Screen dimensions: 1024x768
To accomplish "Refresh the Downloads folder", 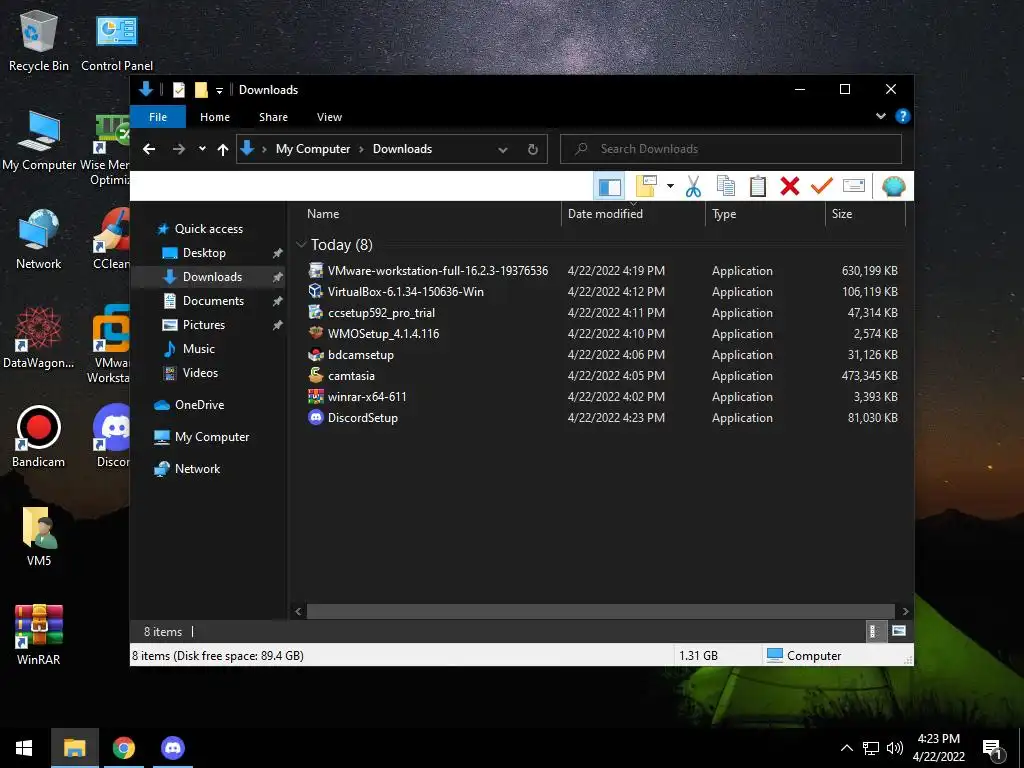I will [533, 150].
